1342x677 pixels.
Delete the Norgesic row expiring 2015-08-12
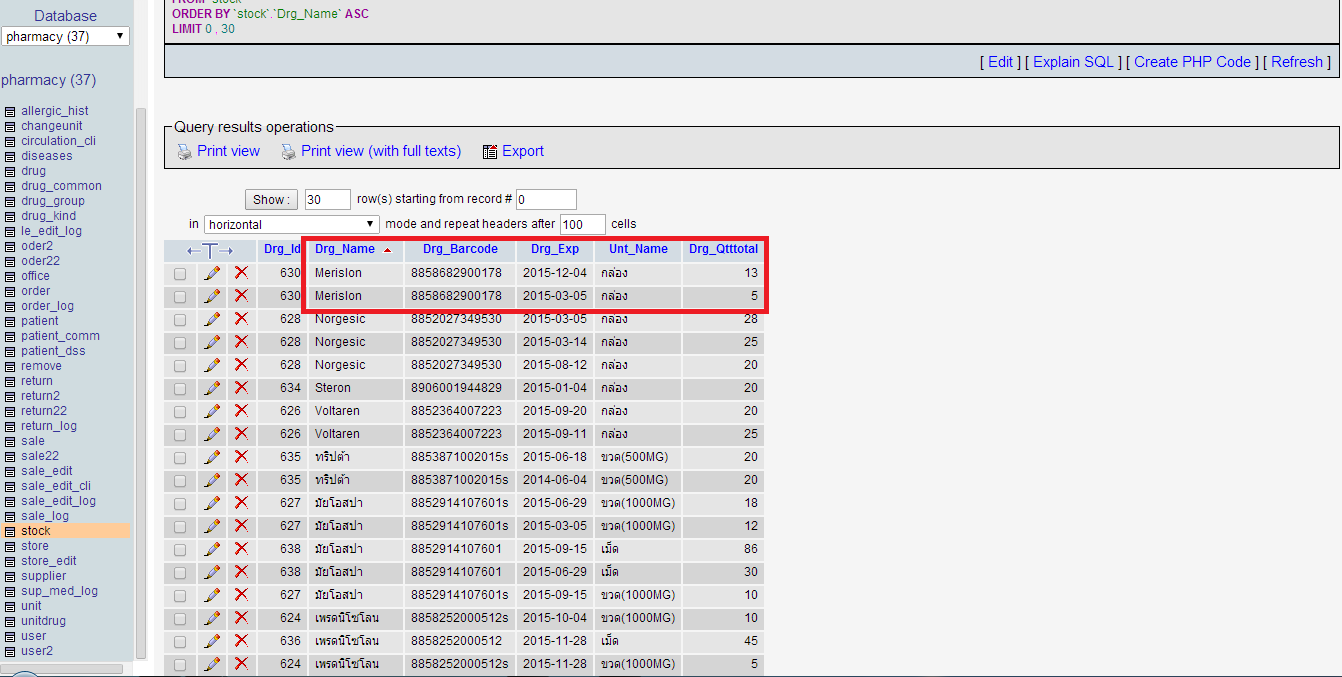click(x=241, y=365)
